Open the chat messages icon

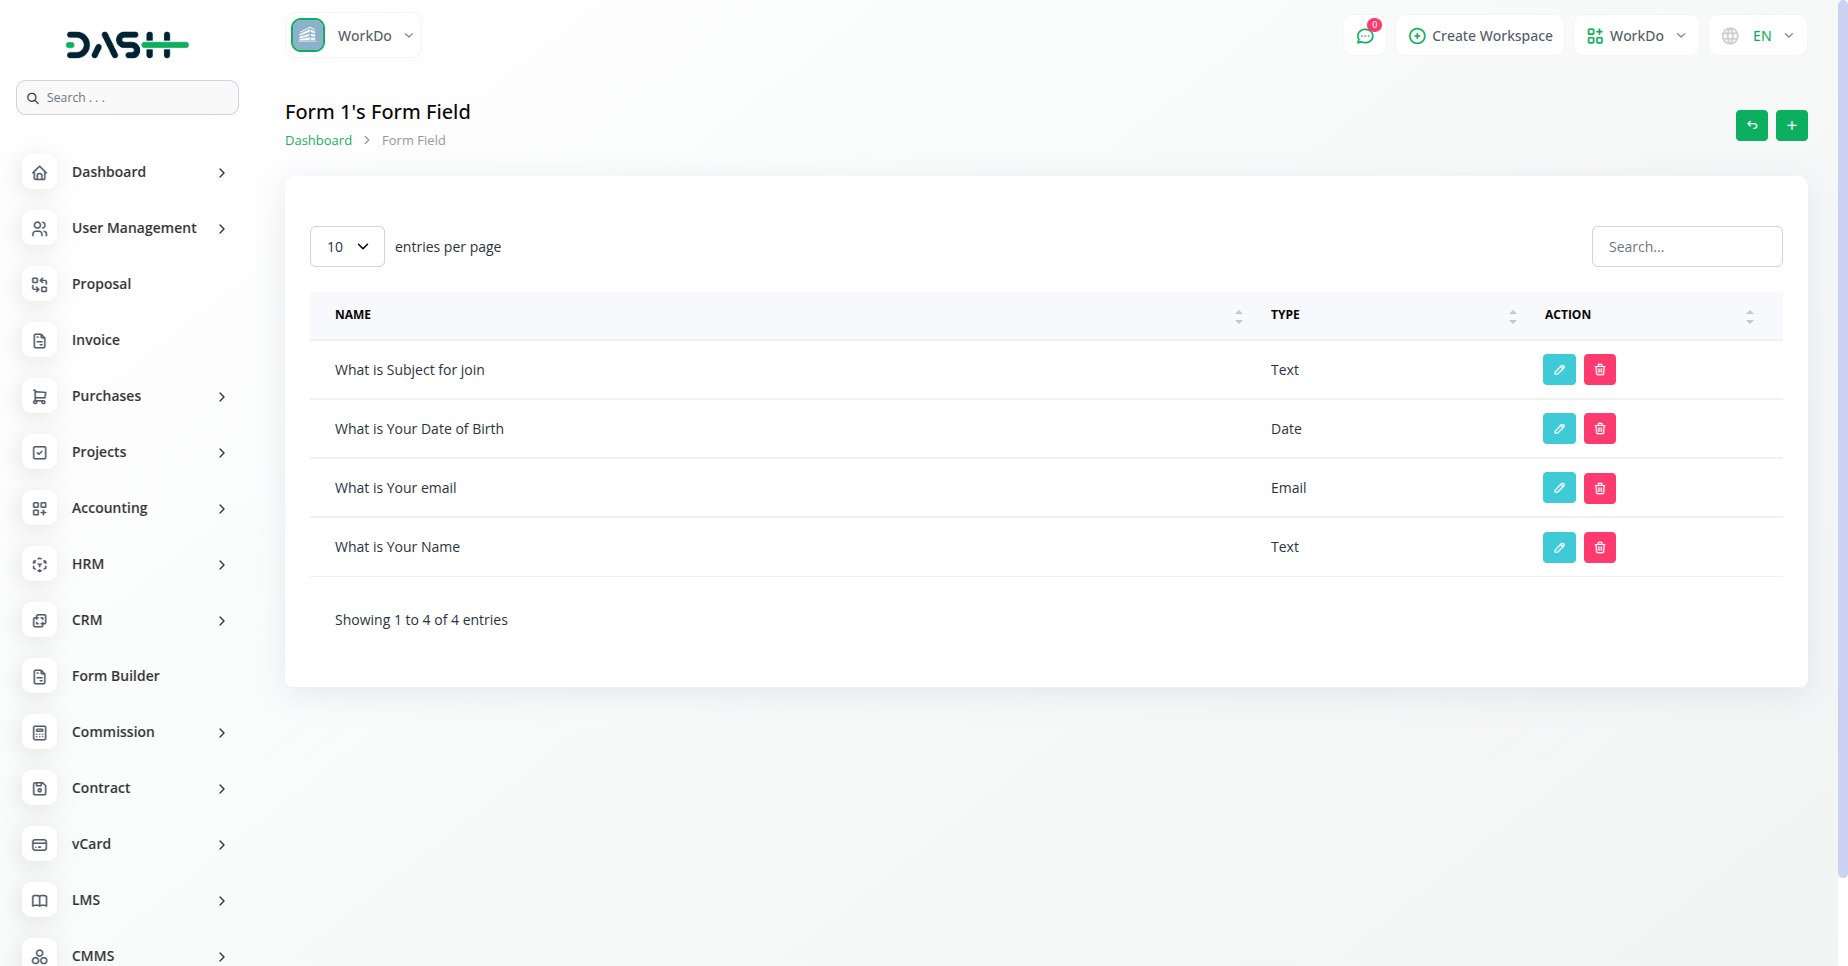click(1364, 36)
